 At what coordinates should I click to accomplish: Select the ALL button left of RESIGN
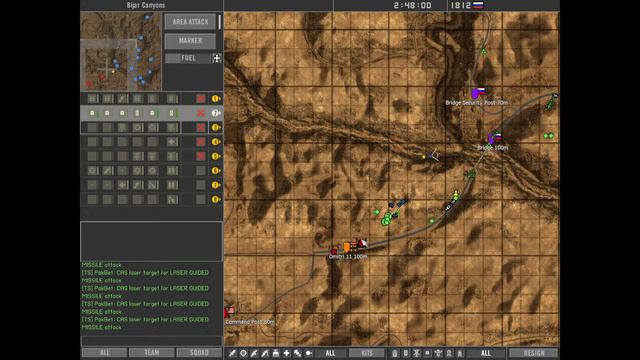coord(485,353)
